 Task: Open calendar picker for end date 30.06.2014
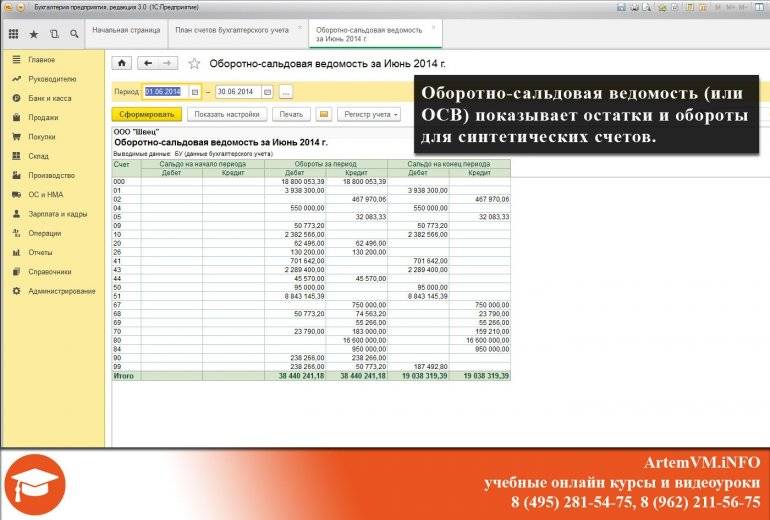coord(267,92)
